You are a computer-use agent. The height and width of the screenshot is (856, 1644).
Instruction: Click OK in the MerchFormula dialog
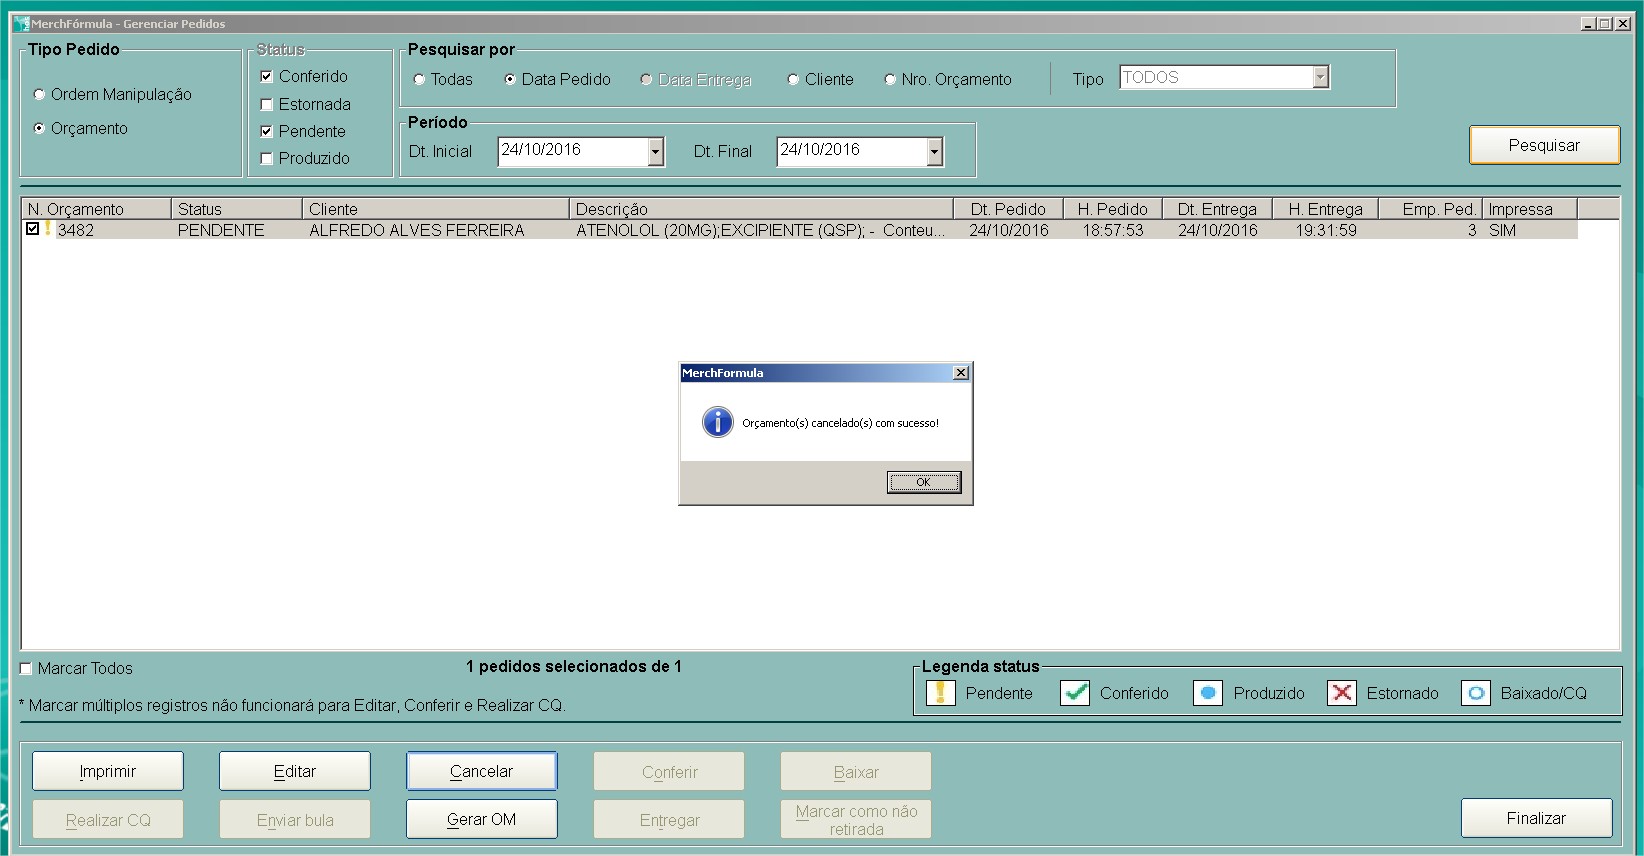923,482
